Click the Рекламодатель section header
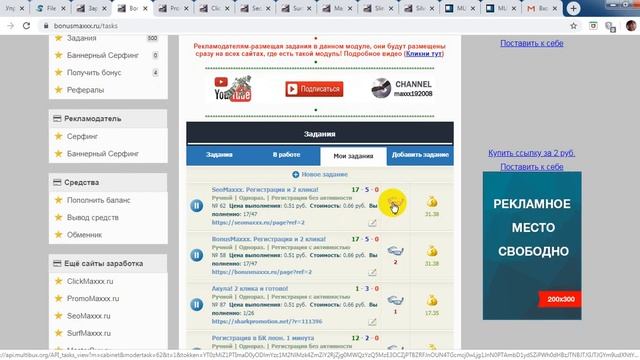640x360 pixels. pyautogui.click(x=108, y=119)
